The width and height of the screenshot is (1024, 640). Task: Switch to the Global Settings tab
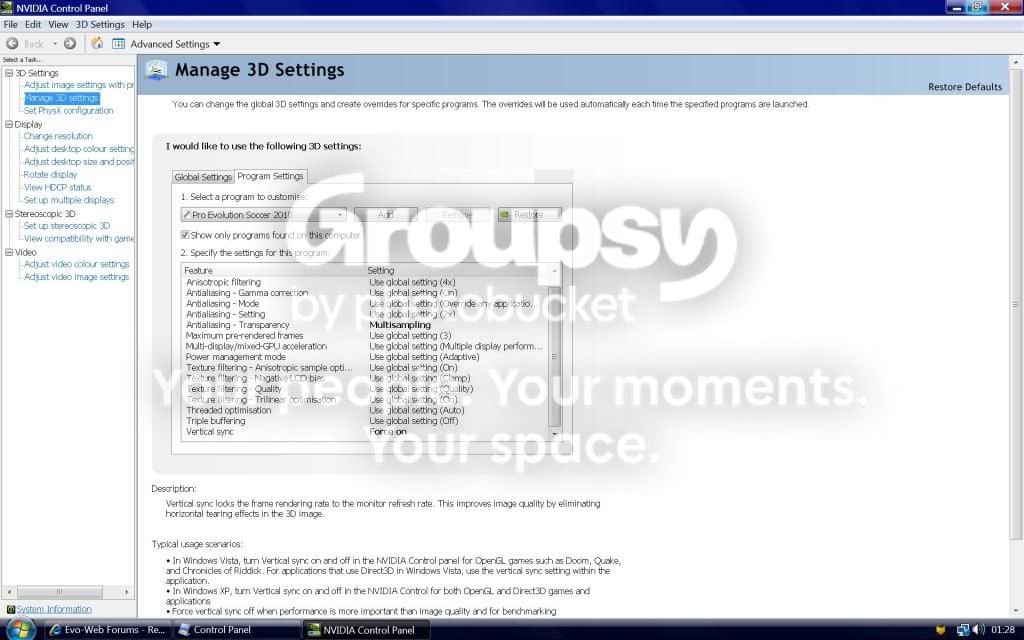pos(203,177)
